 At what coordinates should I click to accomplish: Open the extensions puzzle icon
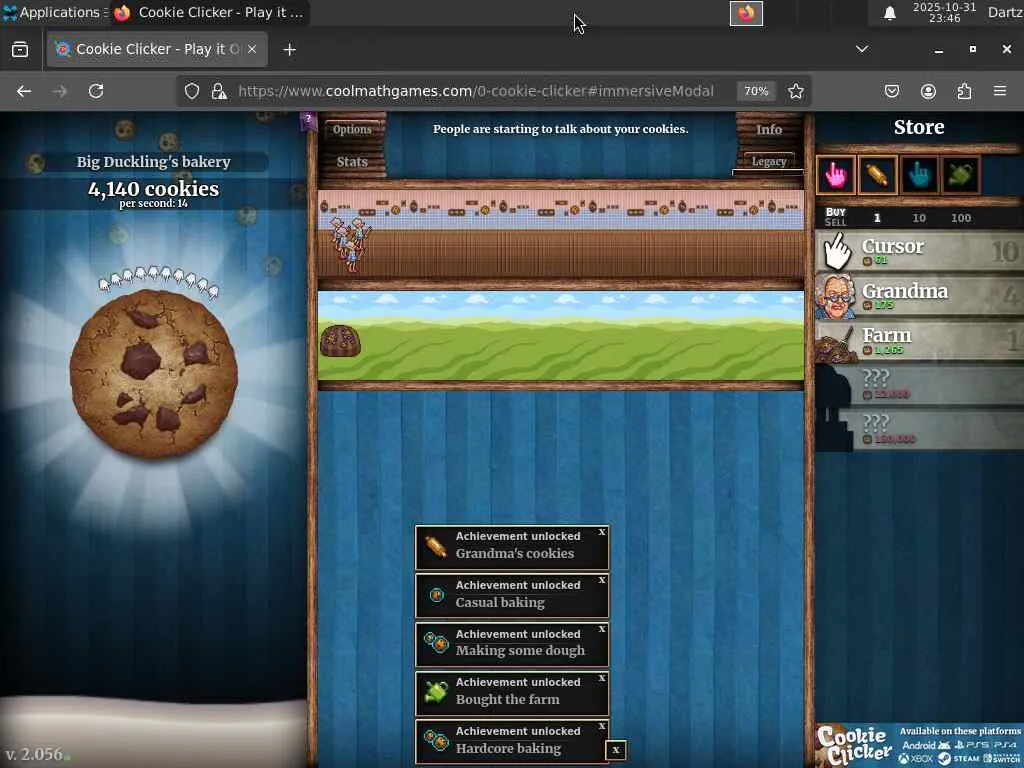pos(964,91)
